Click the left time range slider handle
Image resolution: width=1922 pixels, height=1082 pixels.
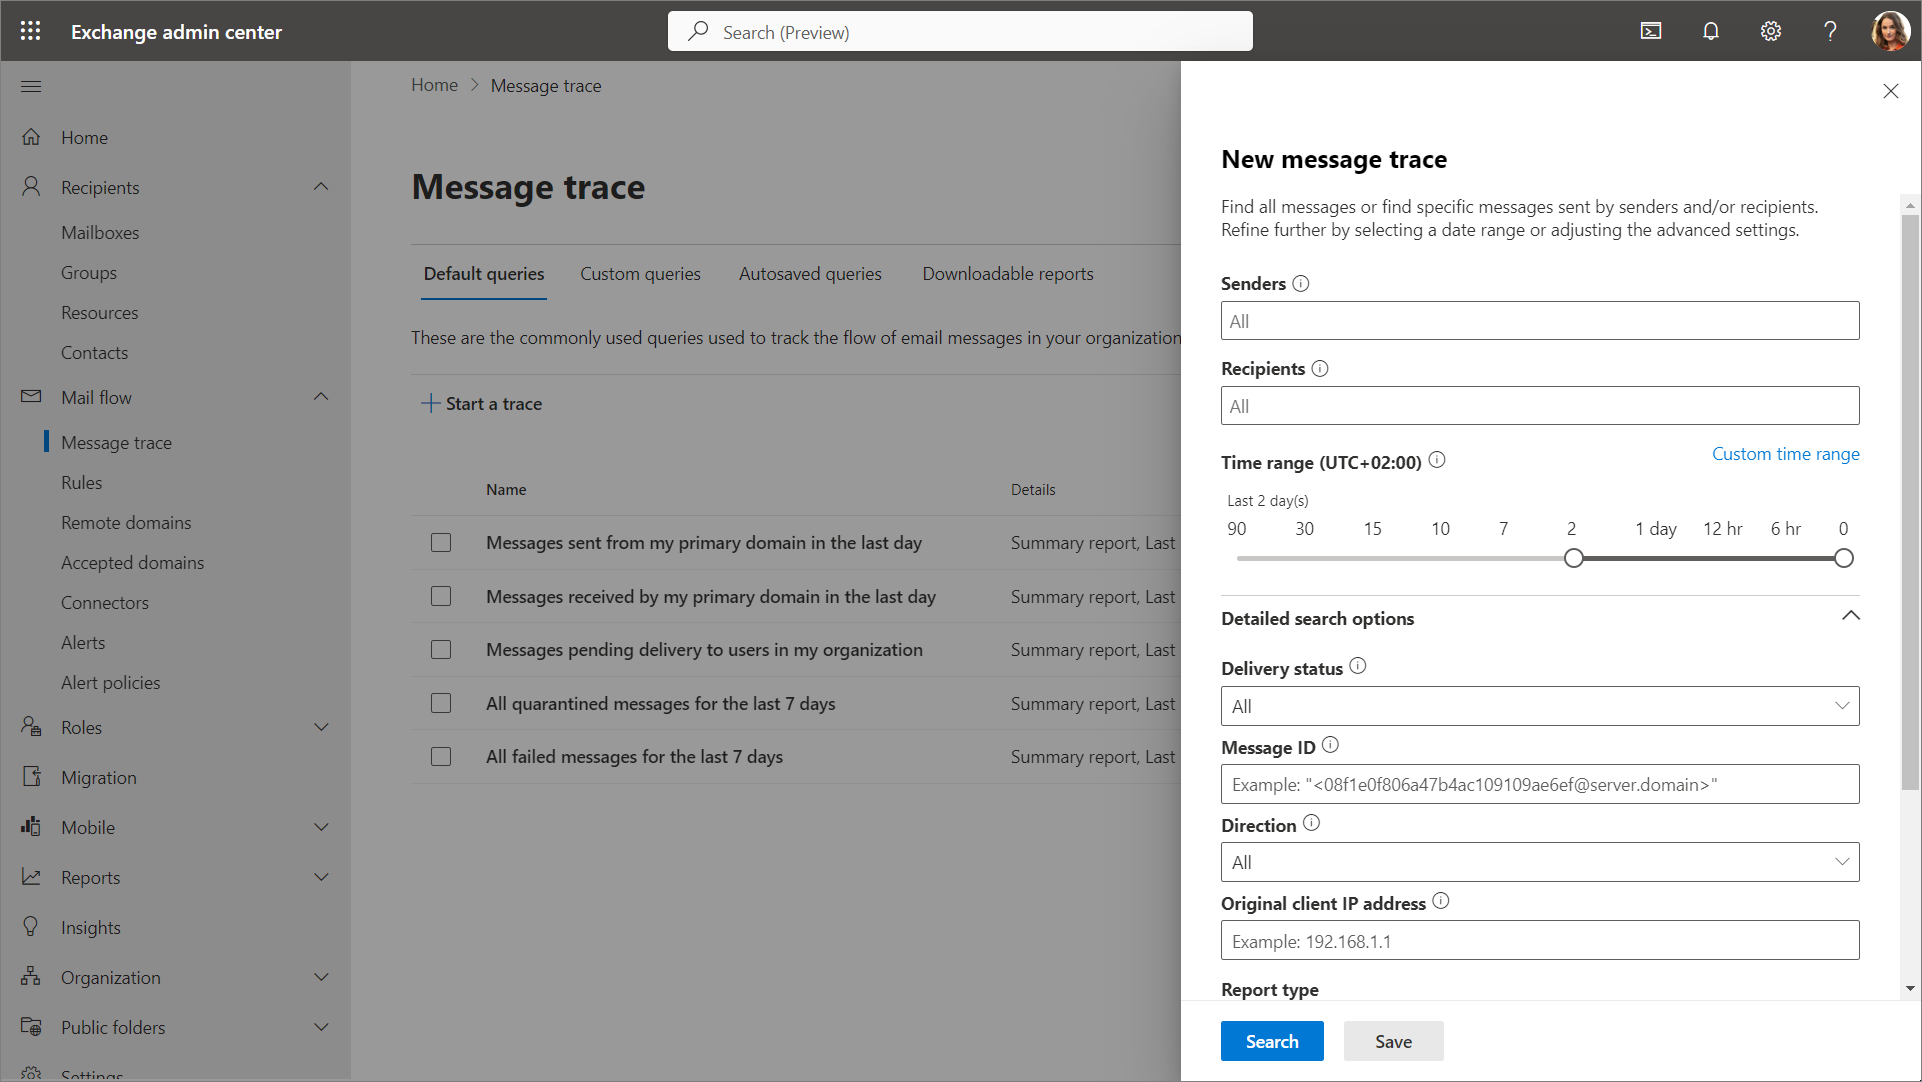click(1574, 558)
